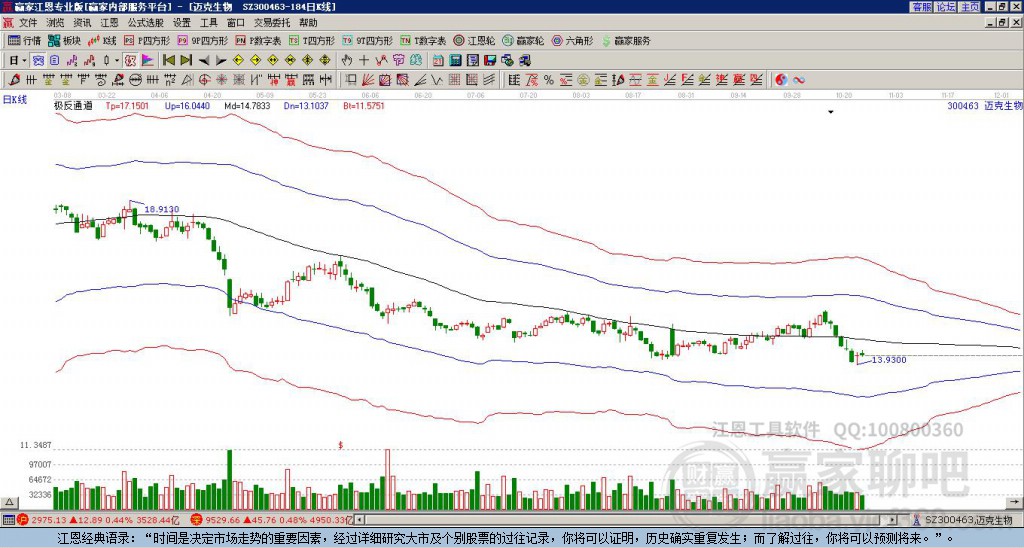Switch to K线 candlestick chart
The height and width of the screenshot is (548, 1024).
[103, 40]
